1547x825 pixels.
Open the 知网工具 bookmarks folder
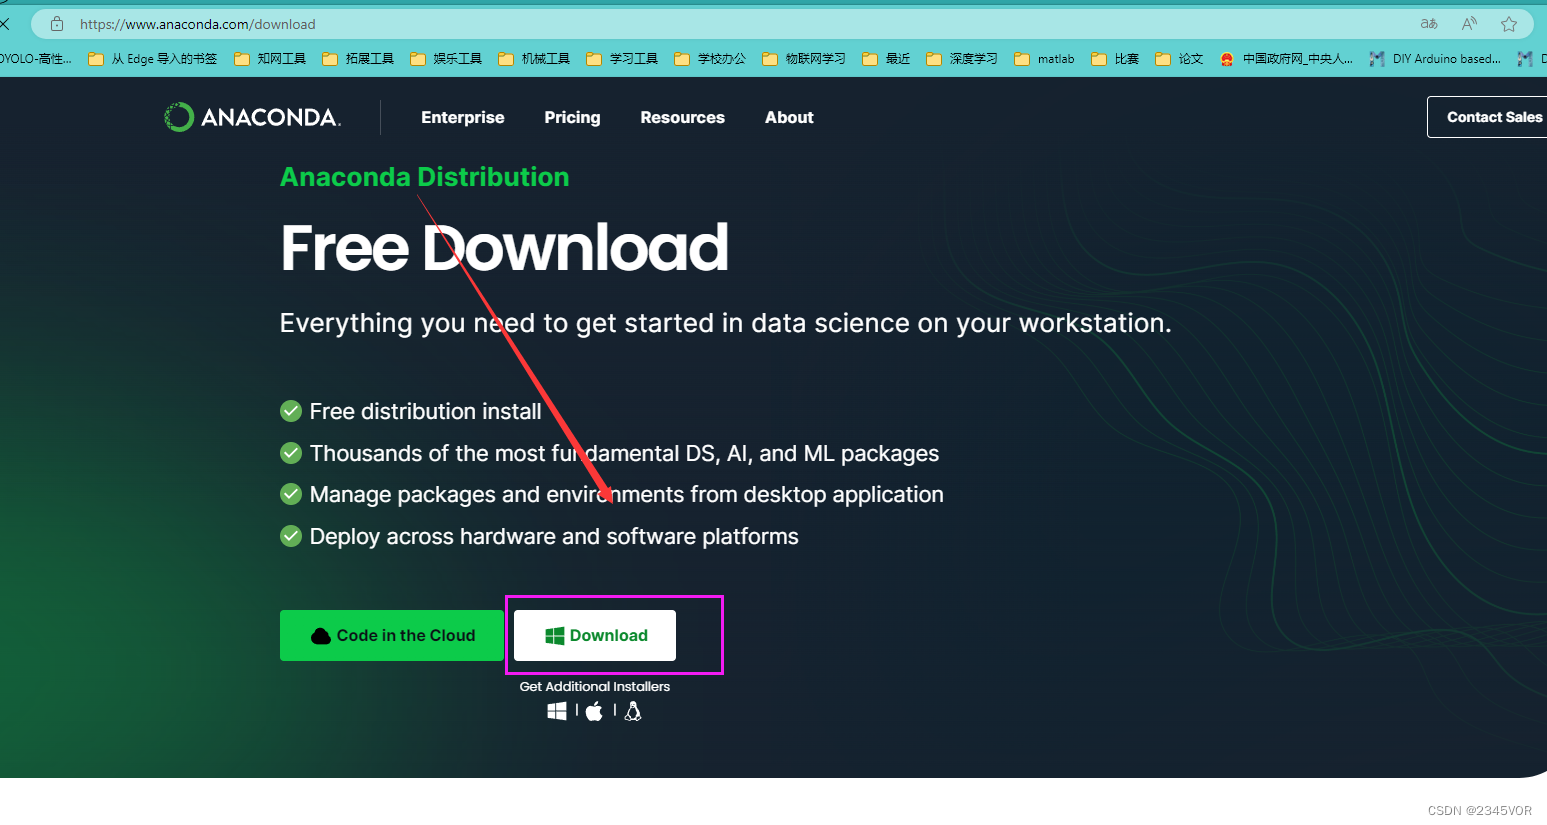270,59
